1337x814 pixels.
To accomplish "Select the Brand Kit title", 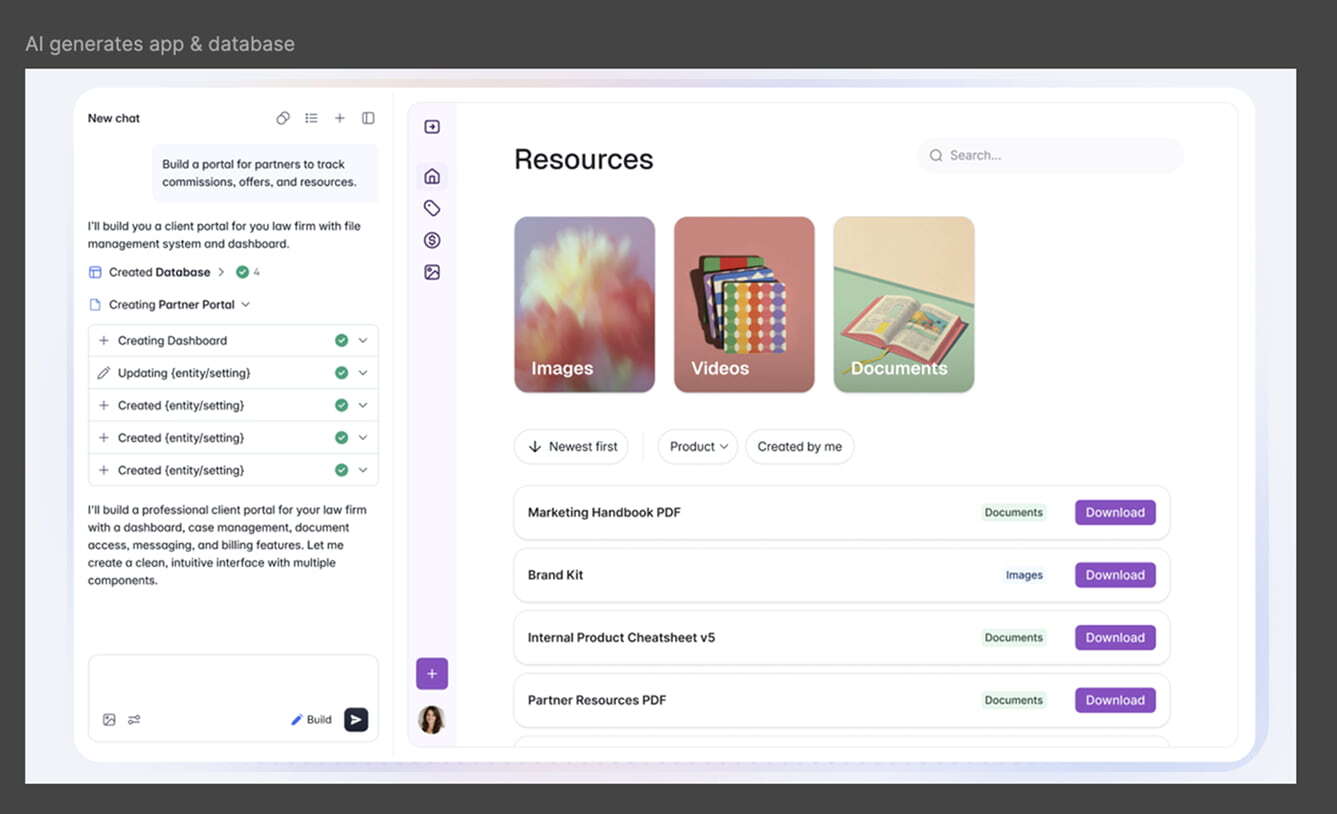I will (555, 575).
